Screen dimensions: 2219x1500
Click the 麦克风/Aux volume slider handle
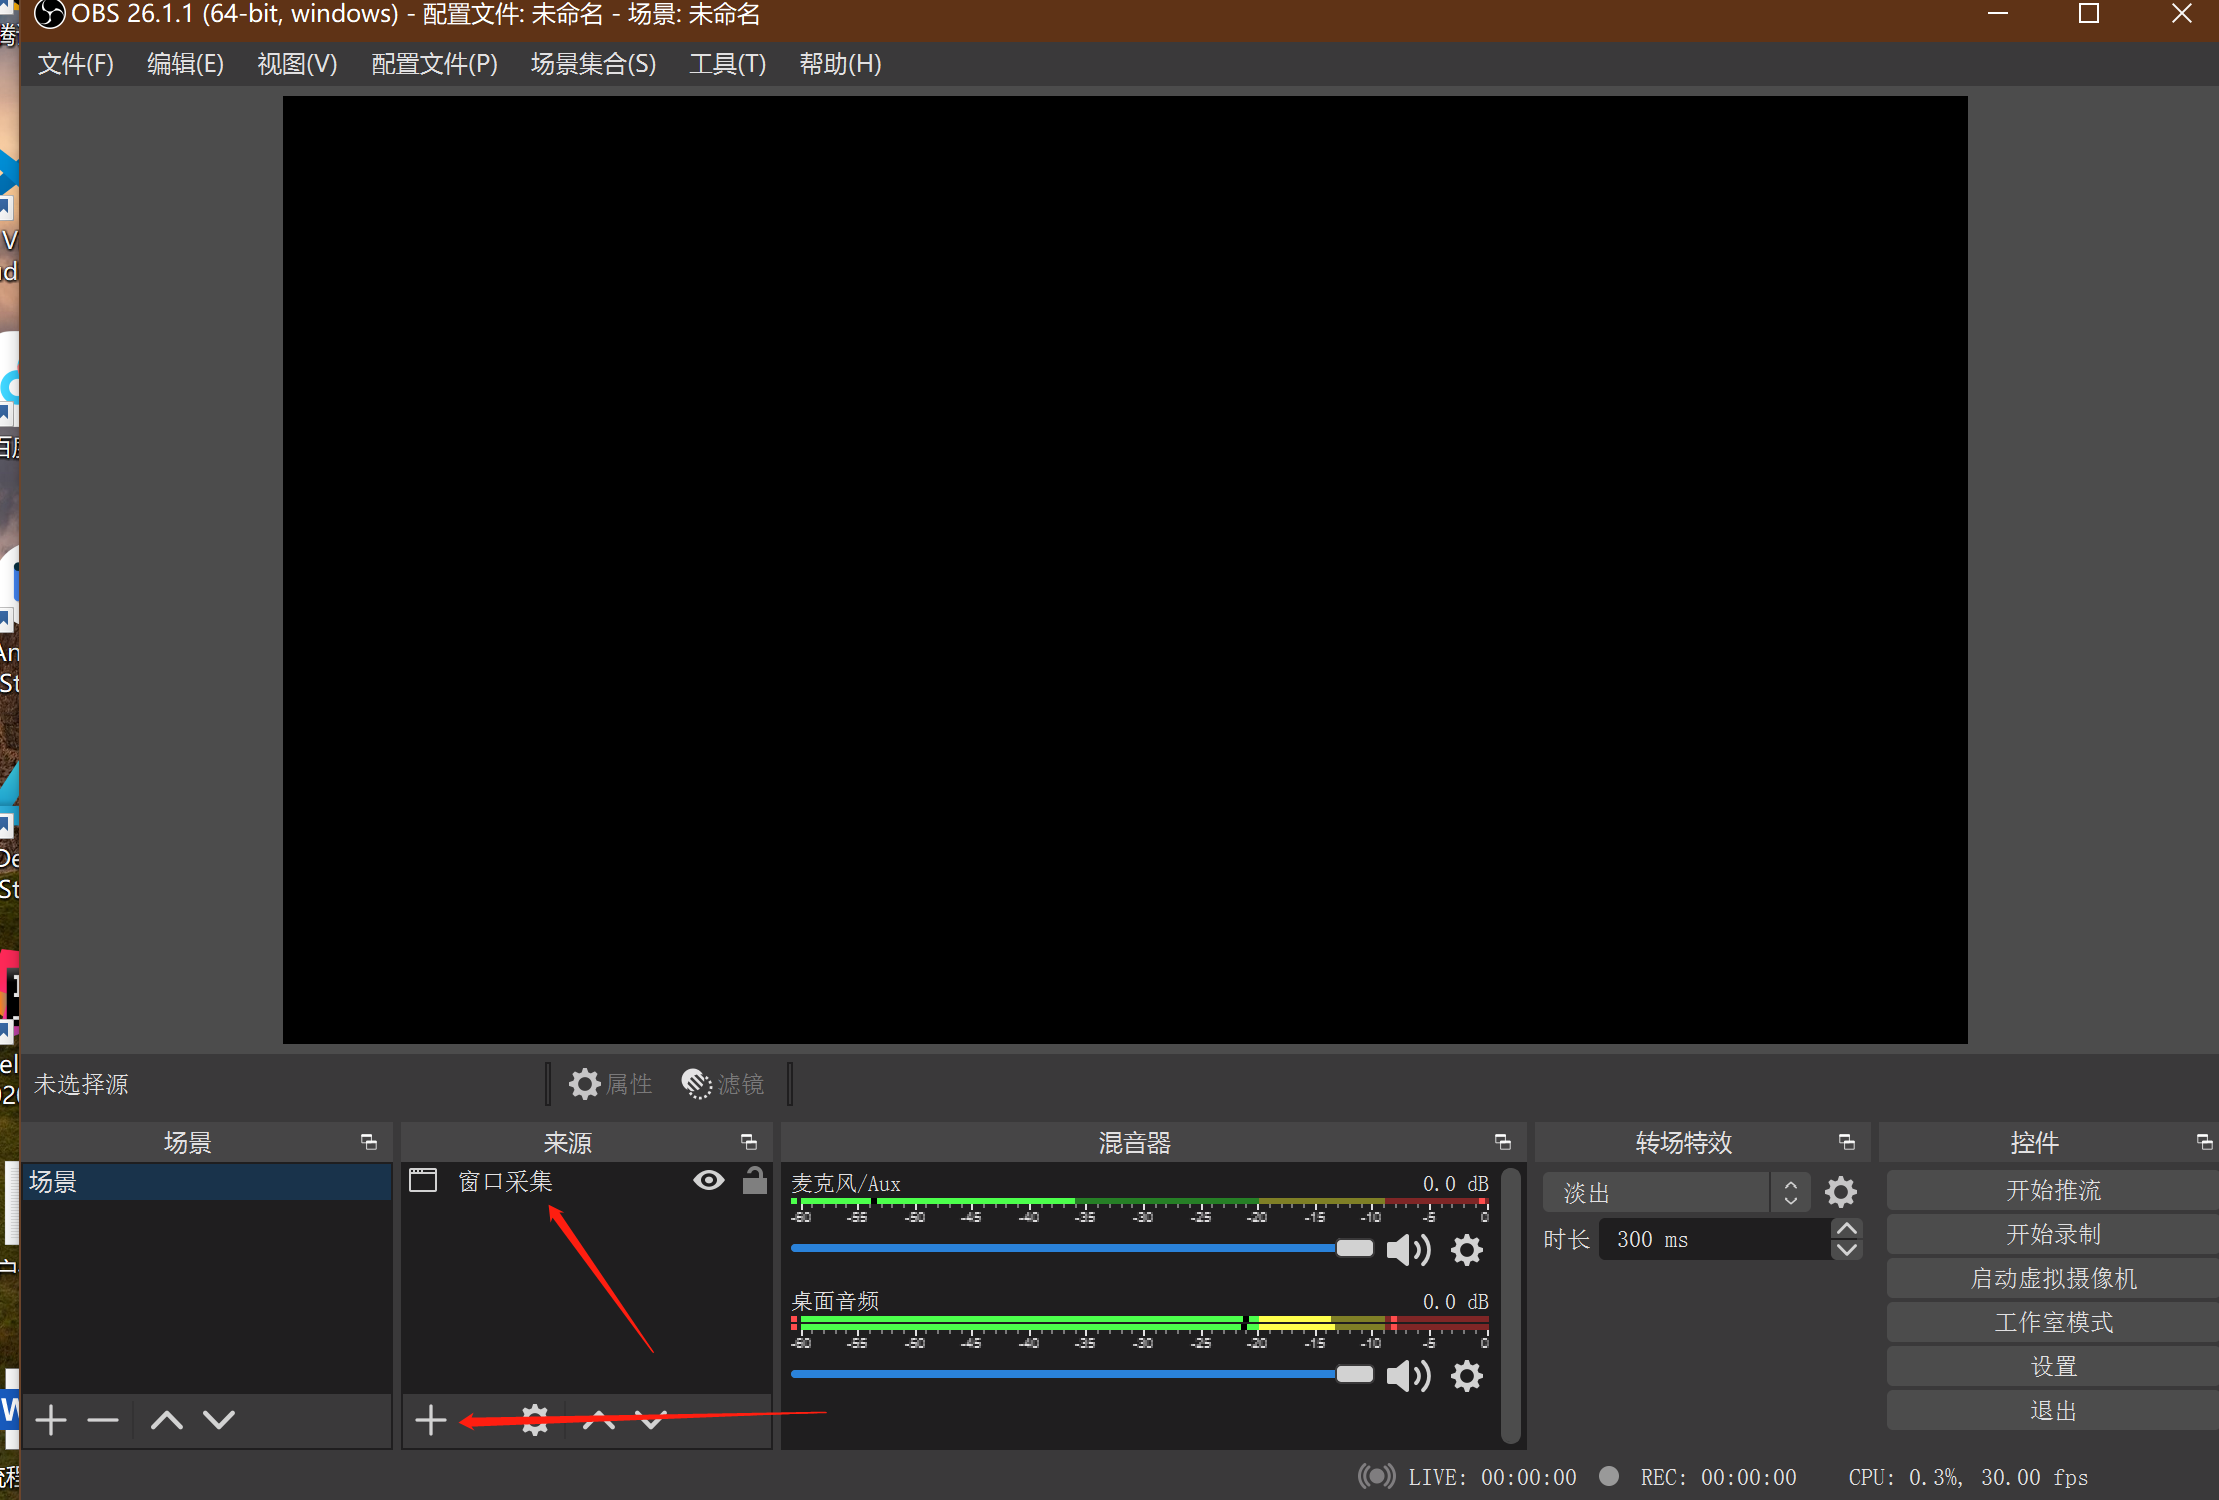click(1355, 1248)
